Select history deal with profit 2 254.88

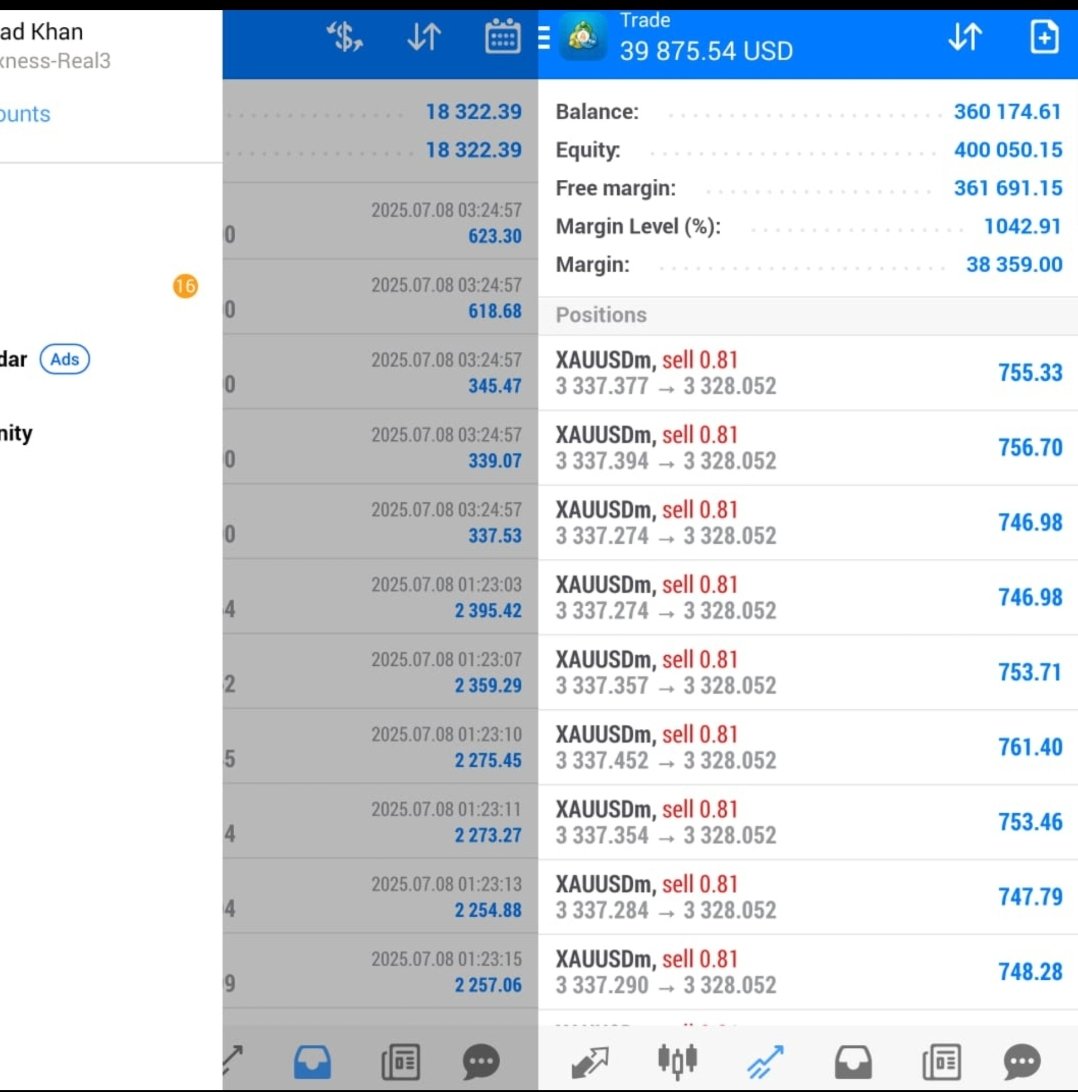(x=380, y=896)
